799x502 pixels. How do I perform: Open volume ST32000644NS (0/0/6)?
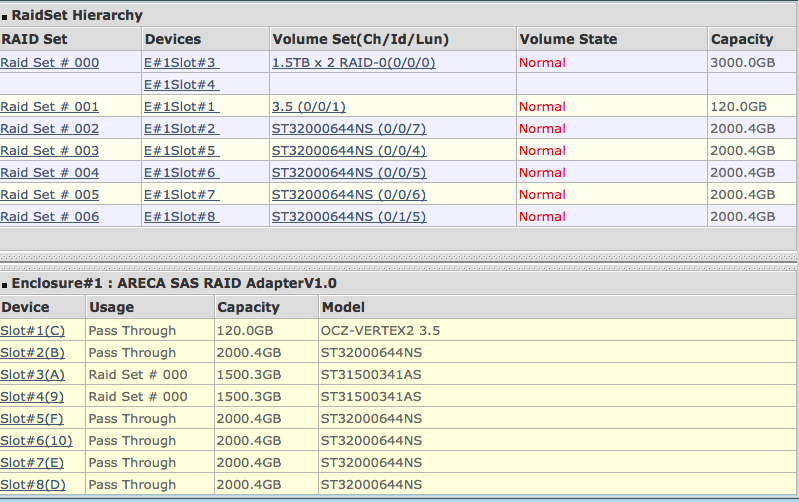pyautogui.click(x=349, y=194)
